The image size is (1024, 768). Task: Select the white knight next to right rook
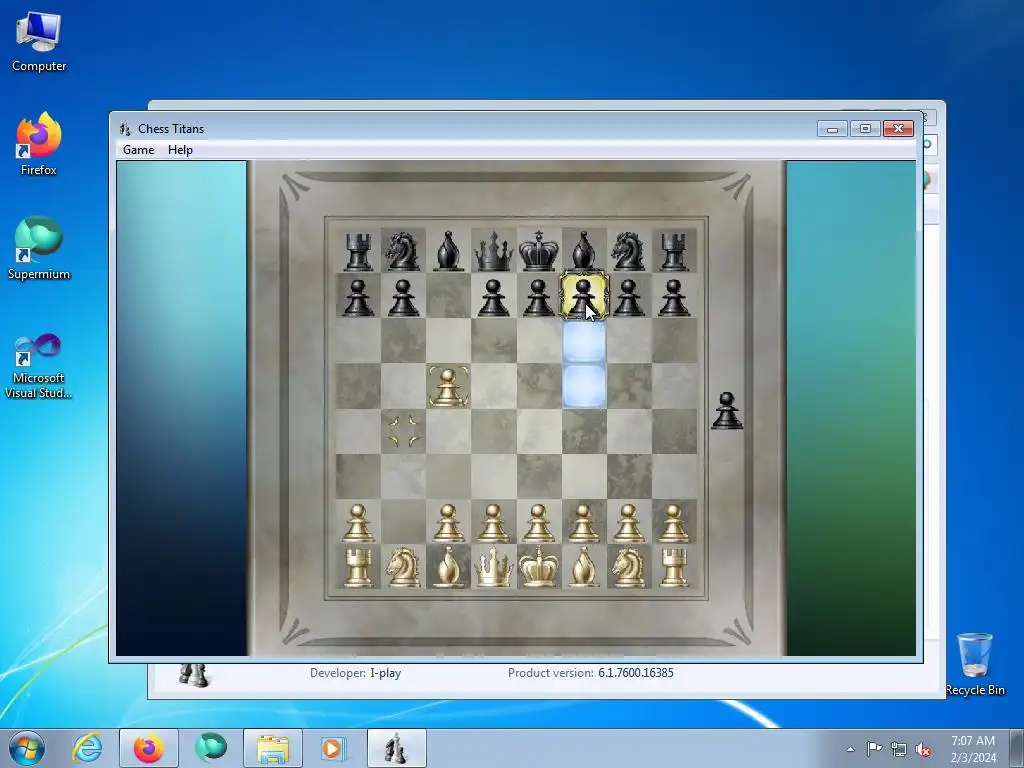pyautogui.click(x=628, y=567)
